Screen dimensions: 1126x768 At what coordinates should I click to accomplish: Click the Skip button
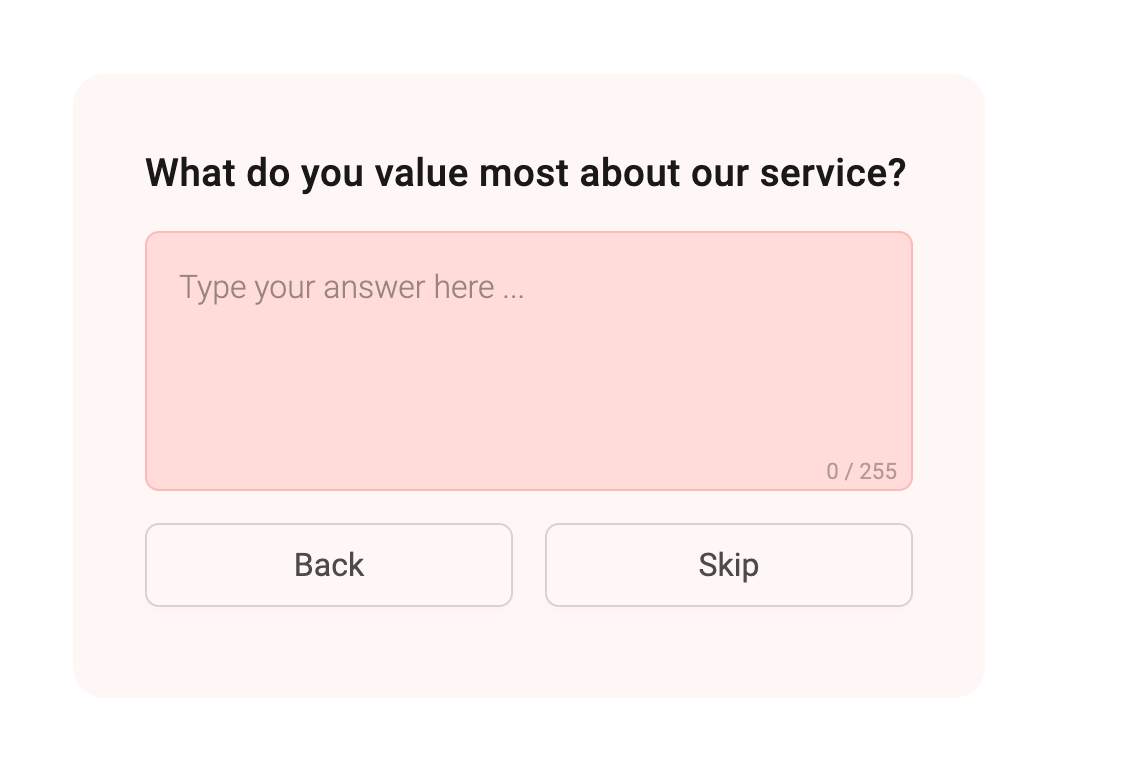728,565
